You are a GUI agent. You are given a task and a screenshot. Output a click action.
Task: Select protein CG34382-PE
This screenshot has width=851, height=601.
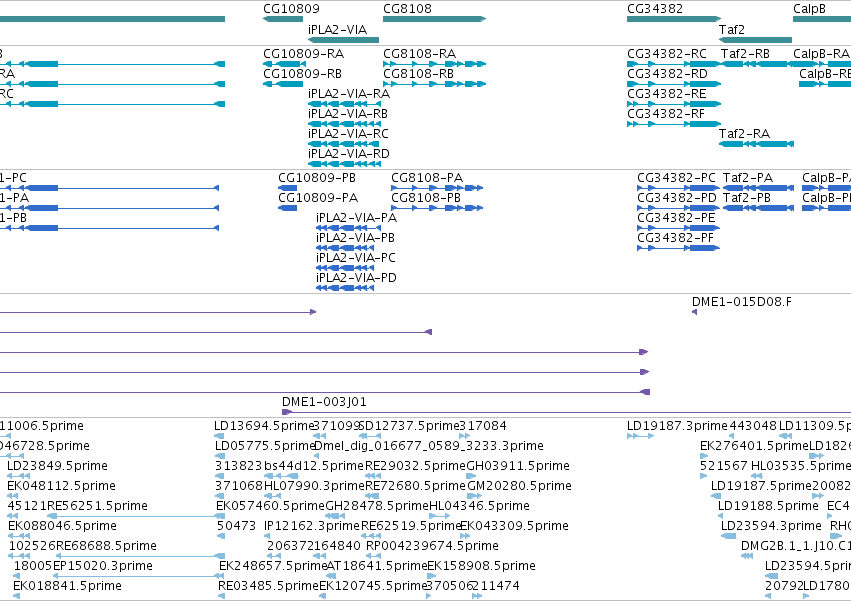[x=676, y=218]
